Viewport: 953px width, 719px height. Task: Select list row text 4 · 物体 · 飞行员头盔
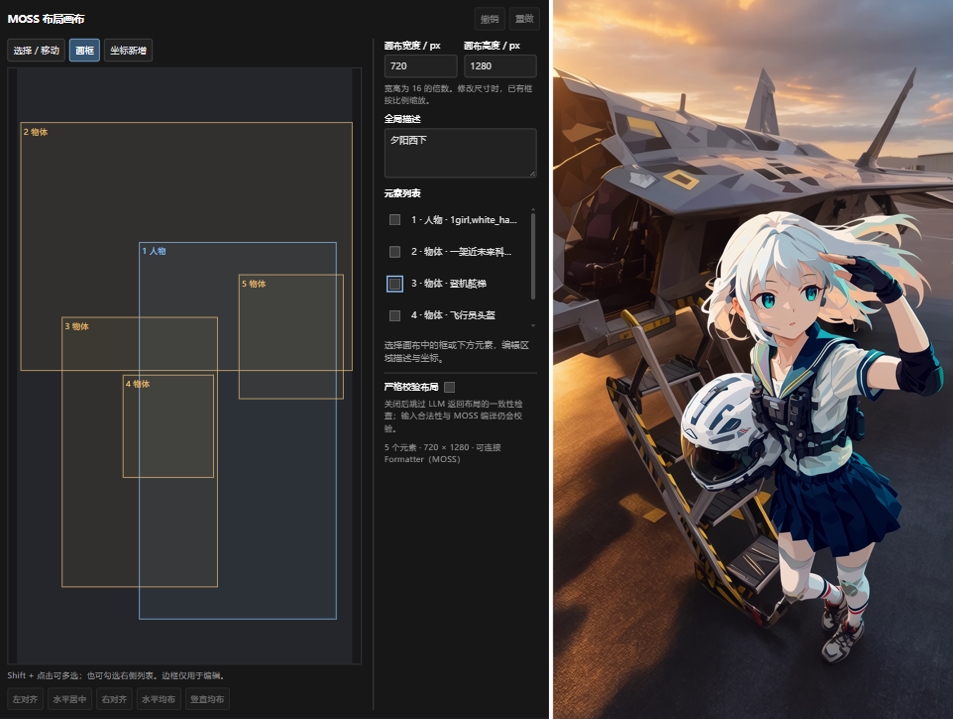click(453, 315)
